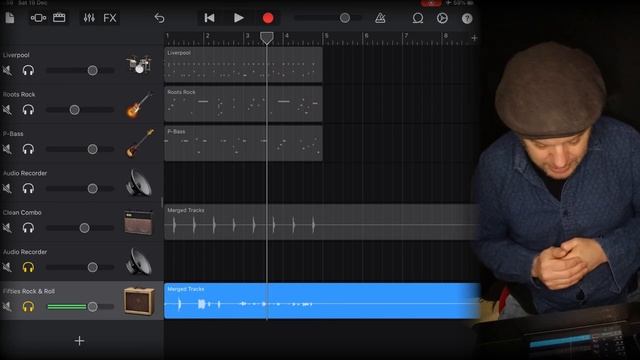Select the Clean Combo track name
The width and height of the screenshot is (640, 360).
point(22,213)
